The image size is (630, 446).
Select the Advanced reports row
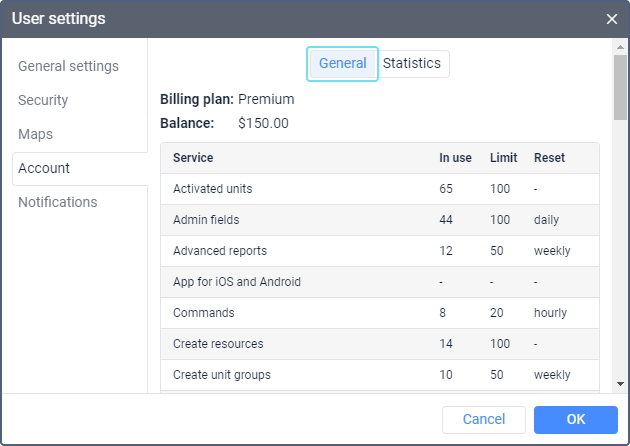click(x=379, y=251)
